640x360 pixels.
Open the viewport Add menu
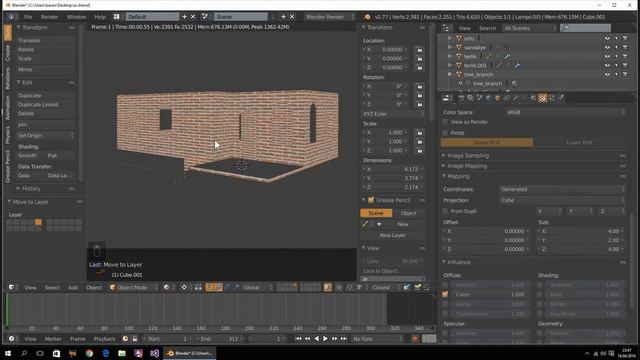click(73, 287)
